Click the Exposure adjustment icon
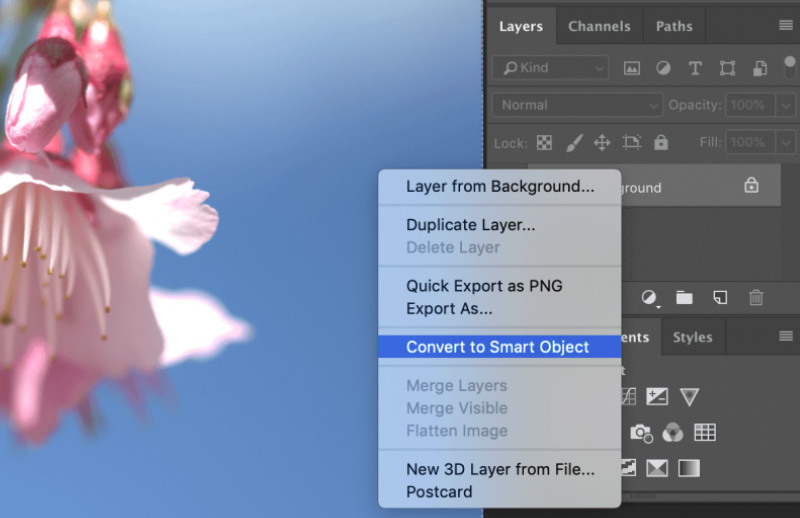 click(657, 396)
